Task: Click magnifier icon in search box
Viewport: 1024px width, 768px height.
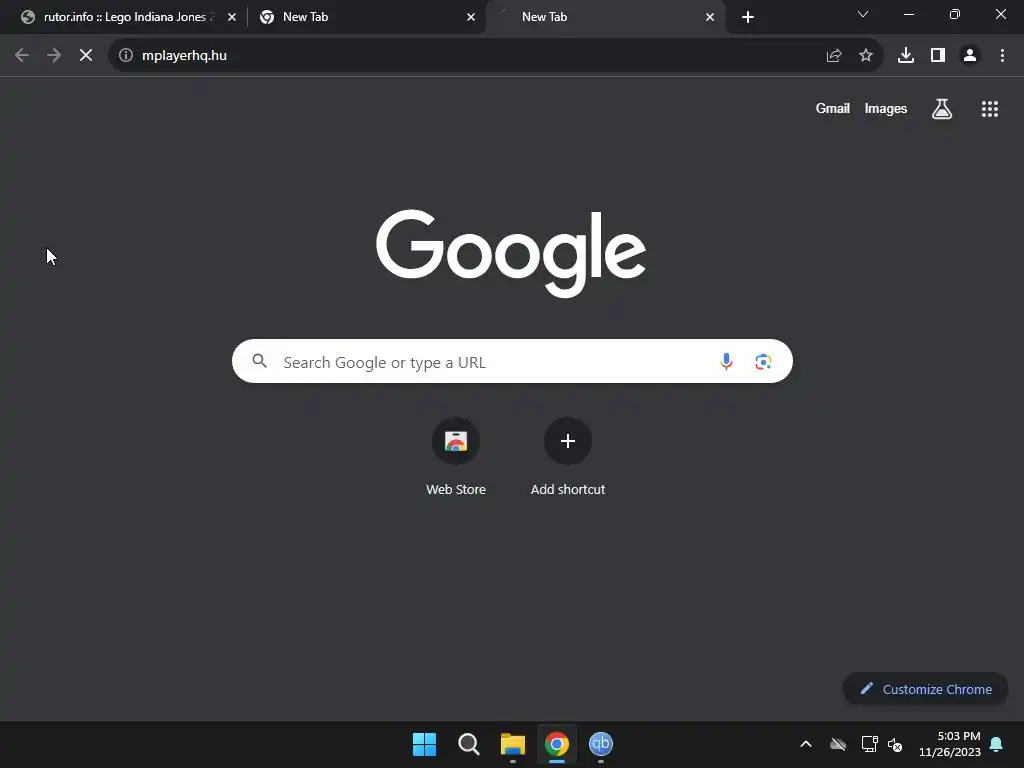Action: pyautogui.click(x=260, y=360)
